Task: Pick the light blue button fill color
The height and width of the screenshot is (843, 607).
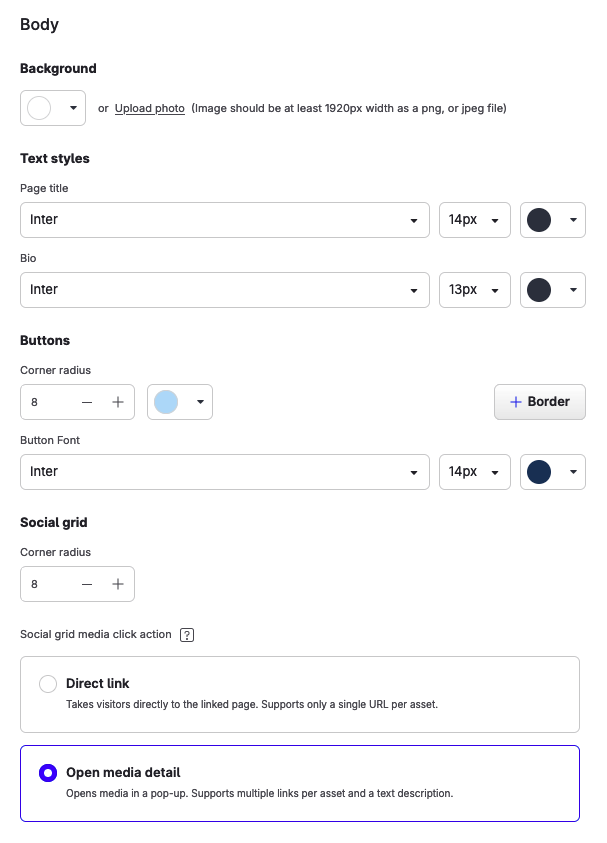Action: 179,402
